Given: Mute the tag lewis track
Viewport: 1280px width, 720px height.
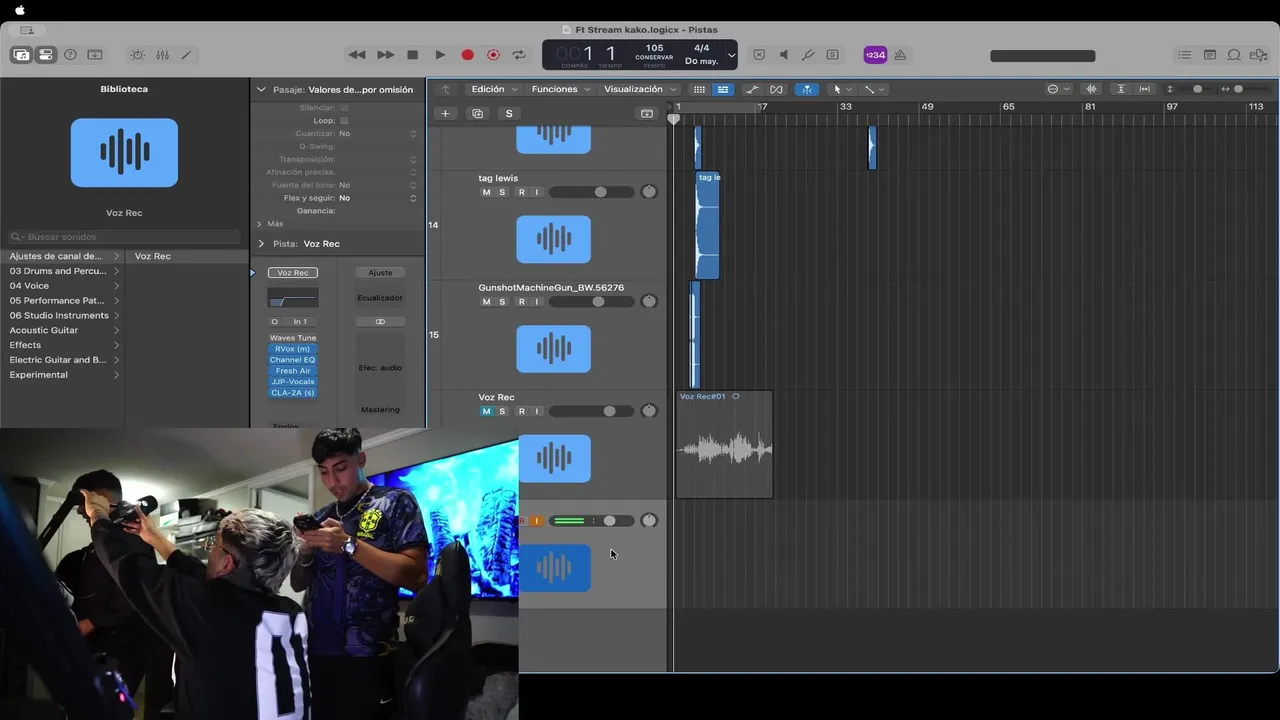Looking at the screenshot, I should tap(487, 192).
